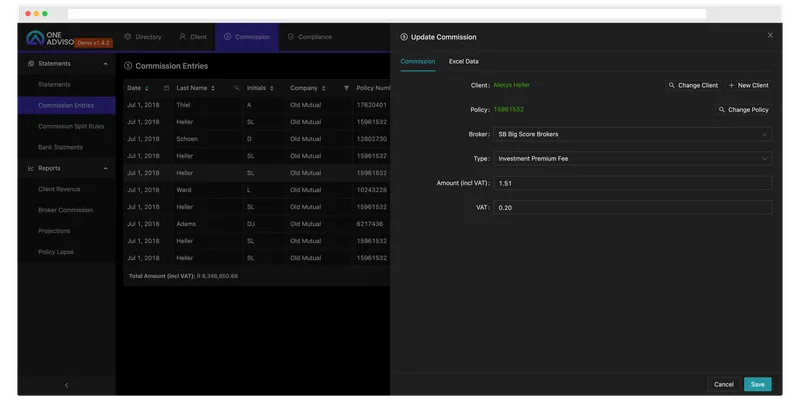Click the One Advisor logo icon
This screenshot has height=400, width=800.
click(35, 38)
